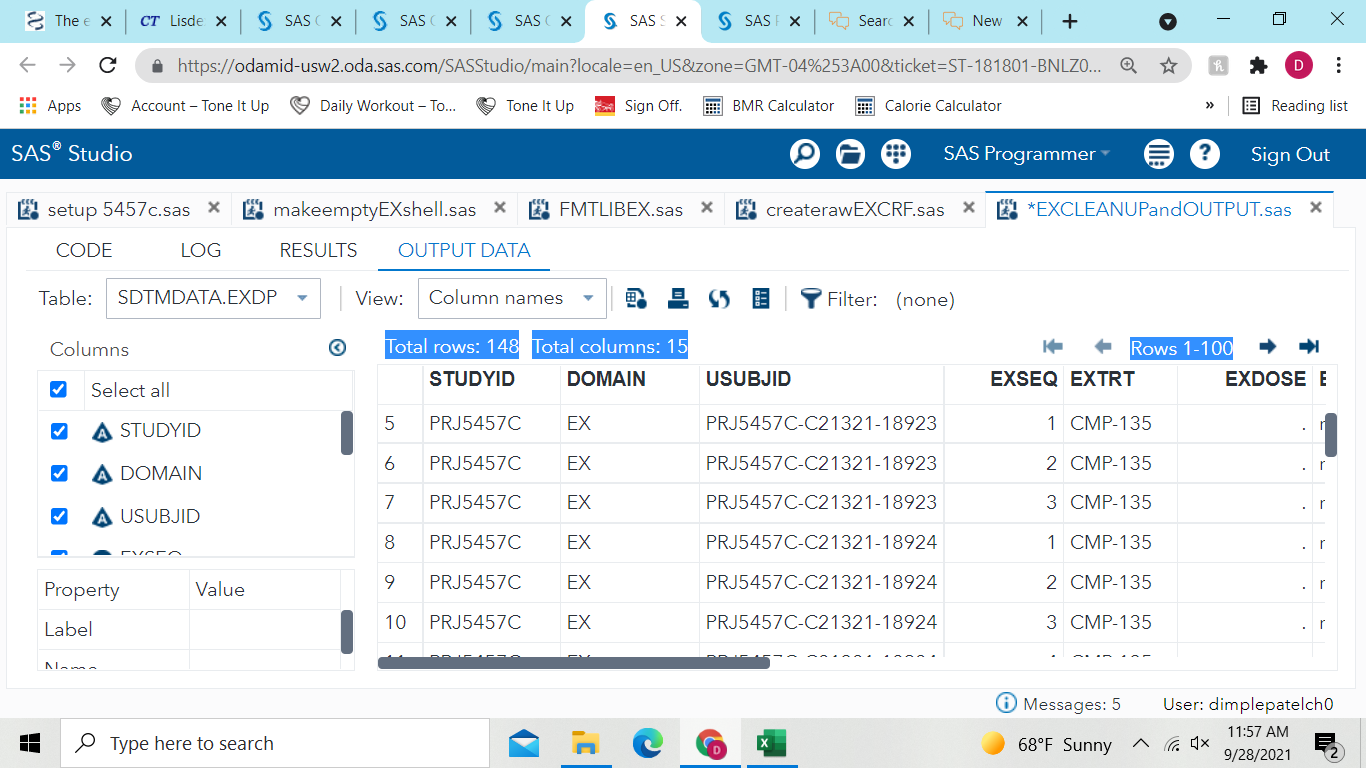Click the EXSEQ column header
1366x768 pixels.
(x=1023, y=379)
